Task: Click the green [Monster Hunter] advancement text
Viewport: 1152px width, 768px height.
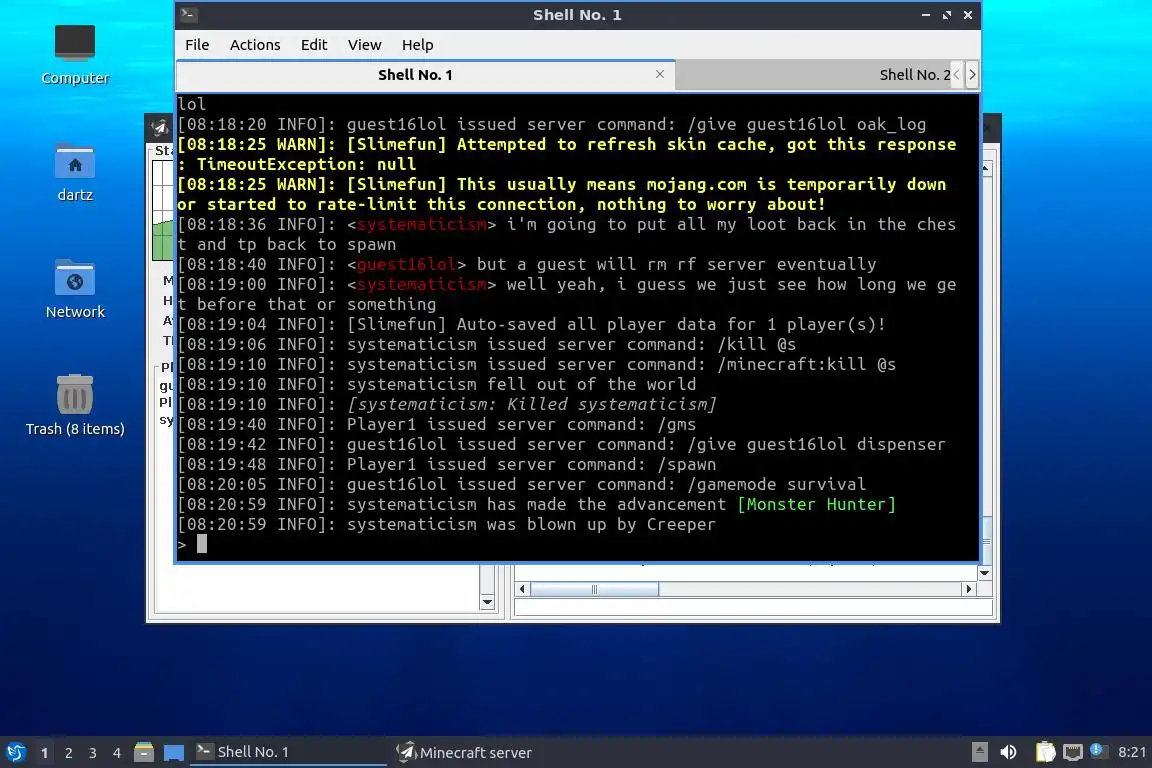Action: coord(816,504)
